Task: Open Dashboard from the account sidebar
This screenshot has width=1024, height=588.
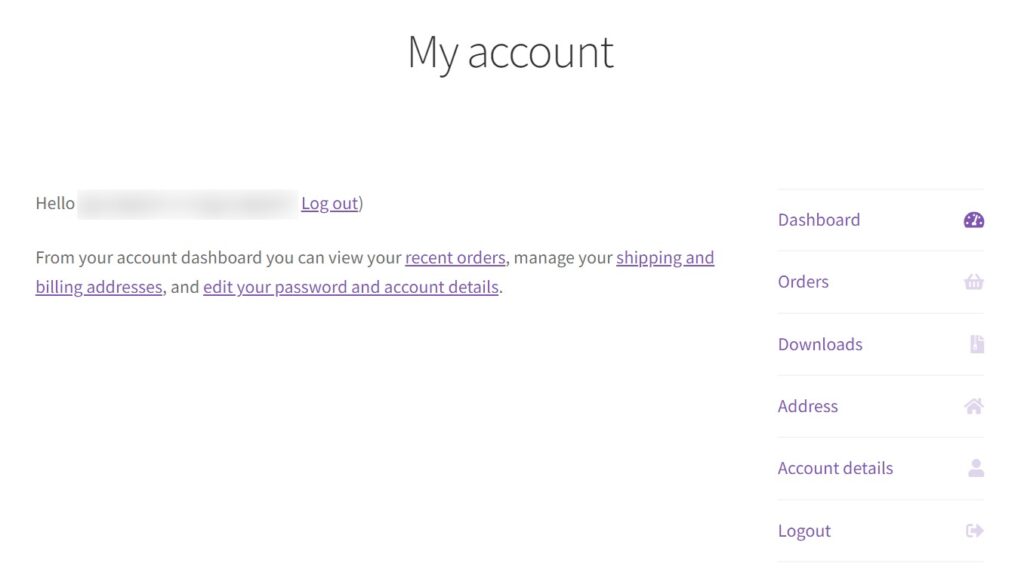Action: click(x=819, y=219)
